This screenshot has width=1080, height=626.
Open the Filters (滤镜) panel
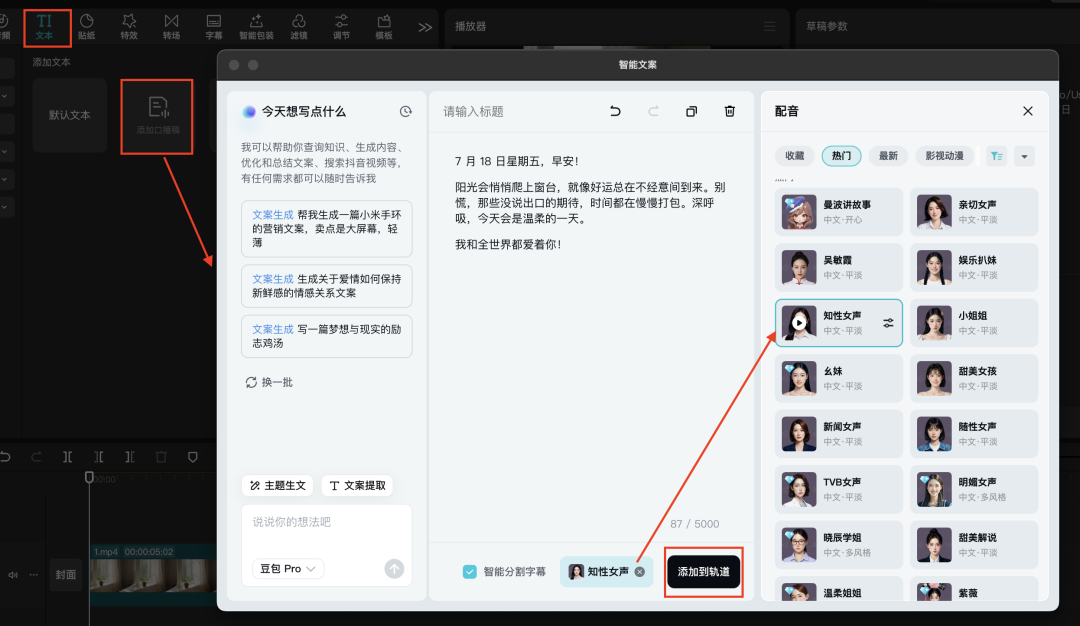pos(298,25)
